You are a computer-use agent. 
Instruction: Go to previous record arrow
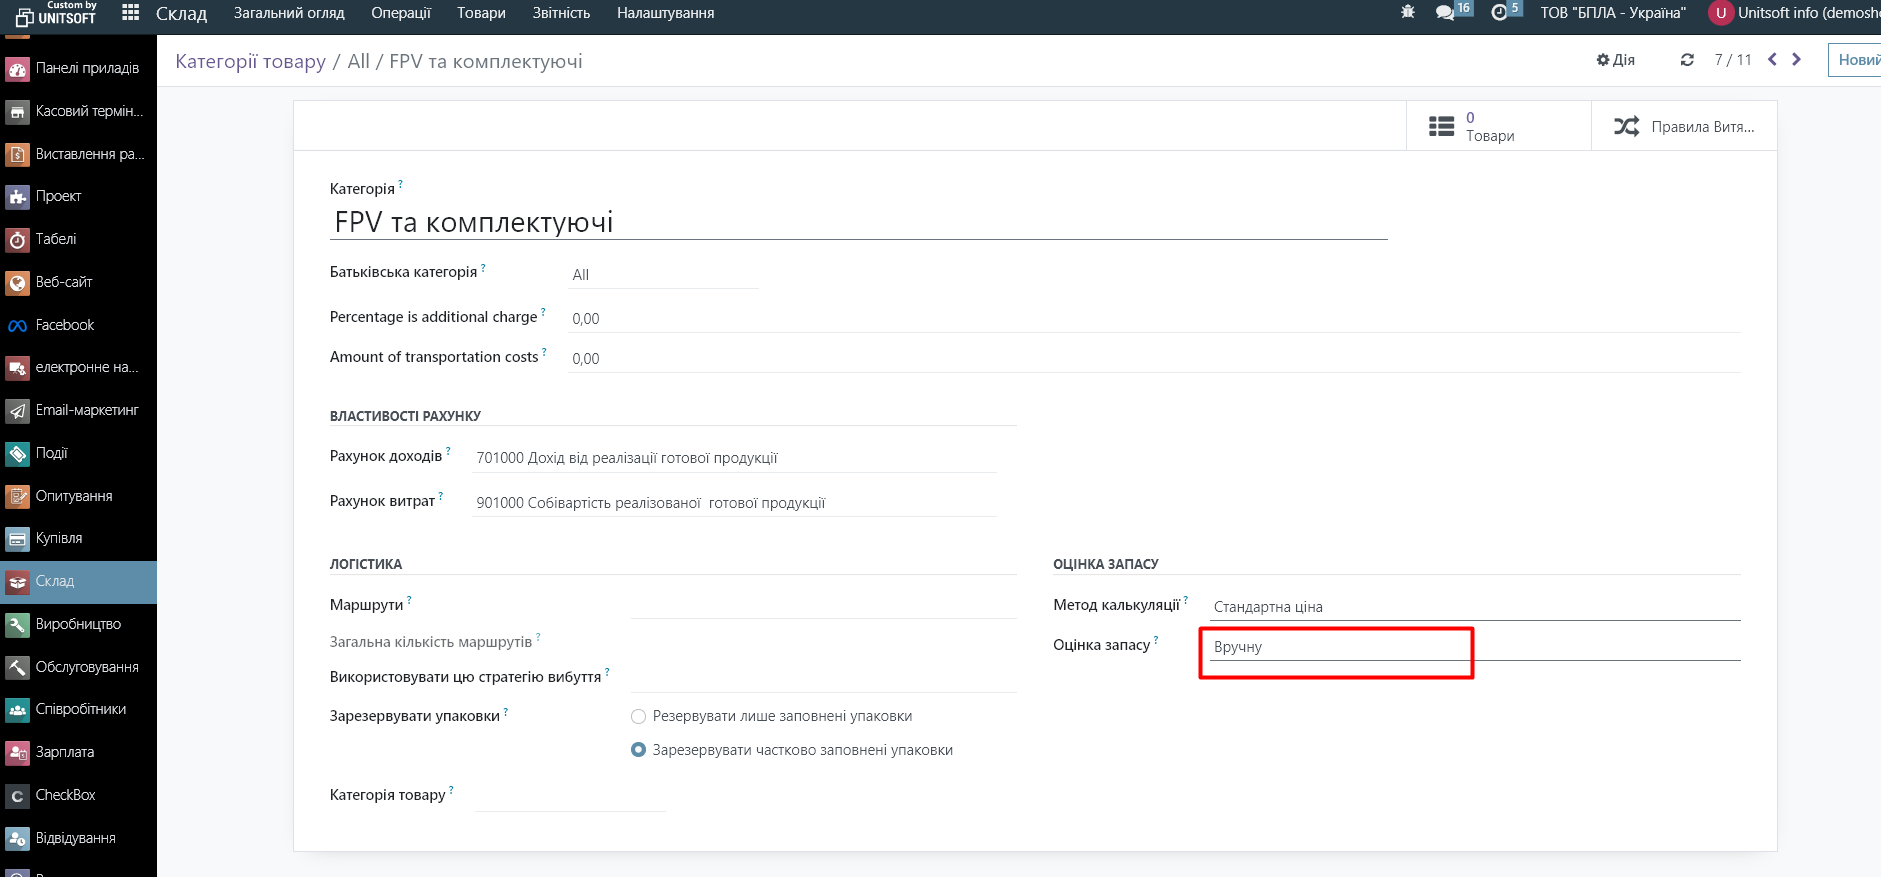pos(1772,60)
